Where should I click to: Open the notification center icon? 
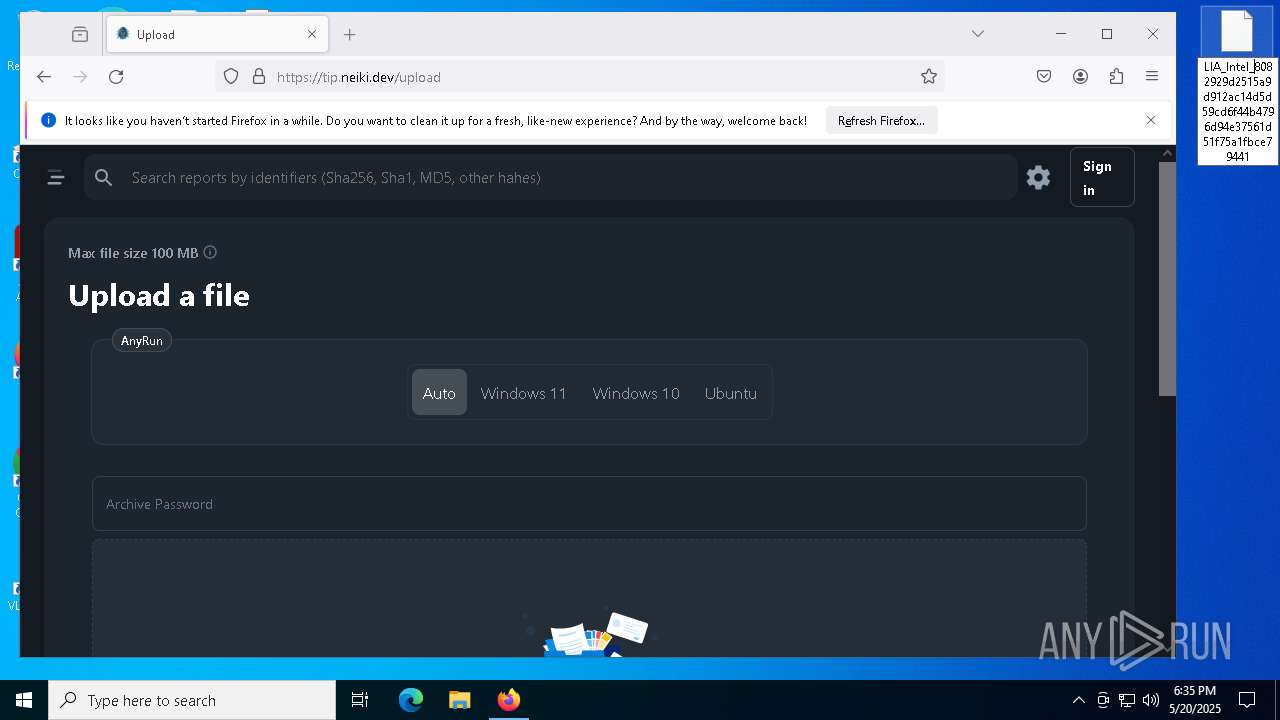pos(1247,700)
